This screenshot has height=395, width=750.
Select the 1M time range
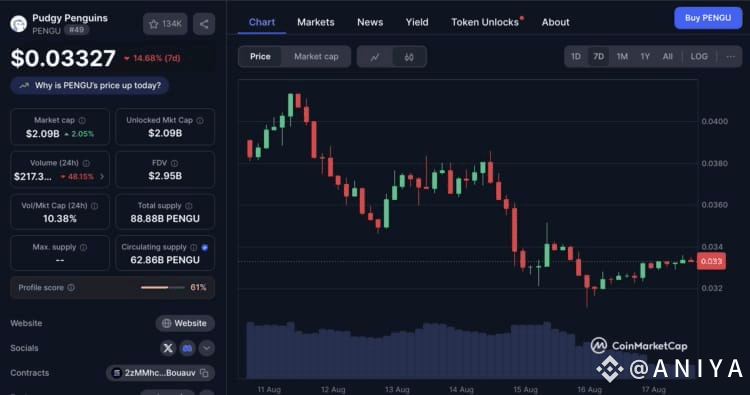coord(622,56)
